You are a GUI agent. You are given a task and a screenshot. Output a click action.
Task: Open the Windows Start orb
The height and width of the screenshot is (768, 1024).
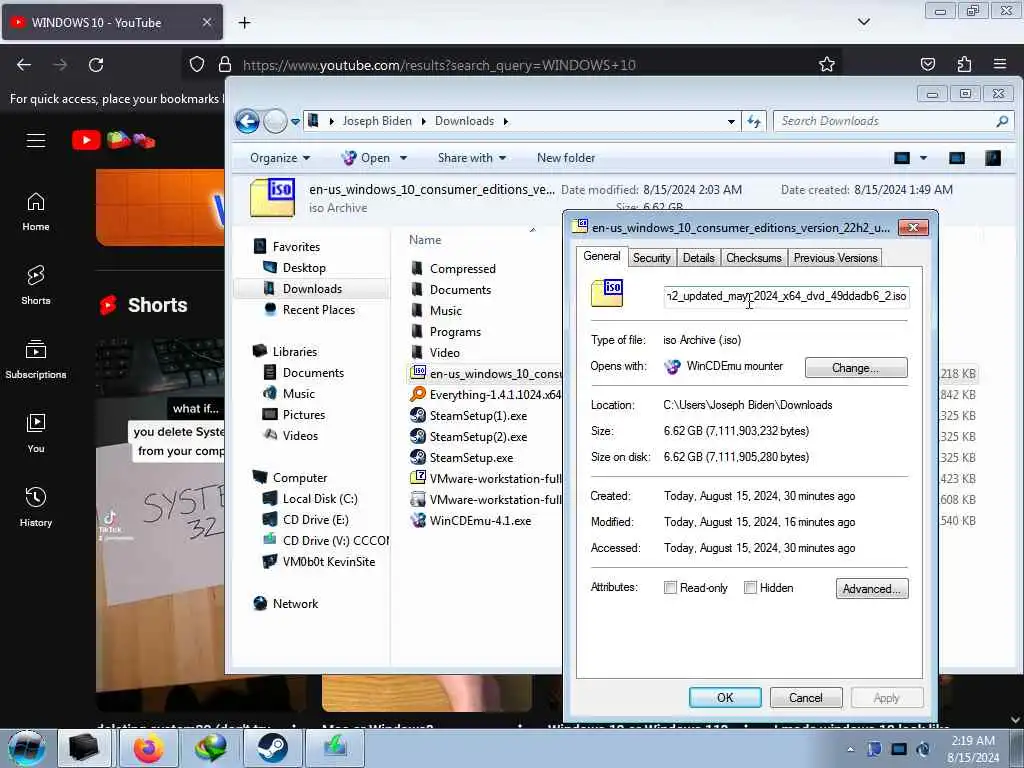coord(27,748)
